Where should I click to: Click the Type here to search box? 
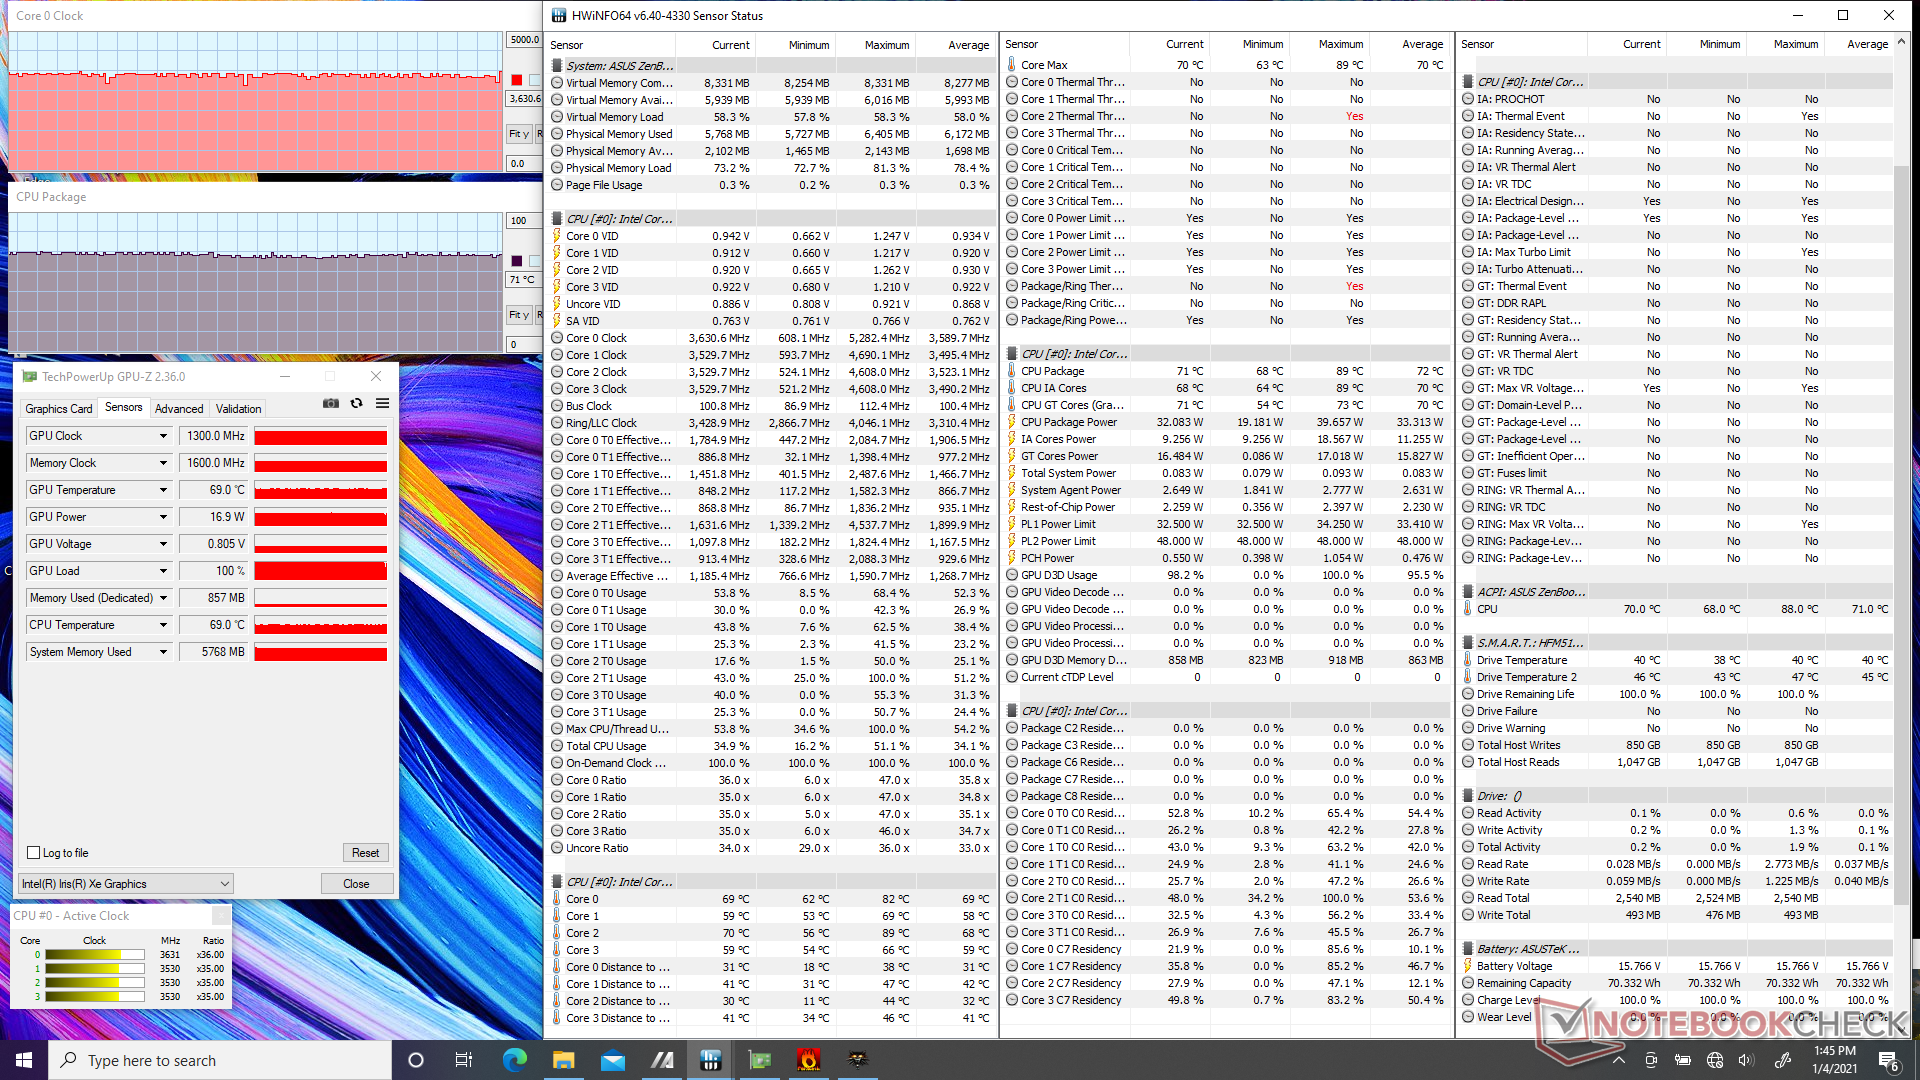[x=220, y=1060]
